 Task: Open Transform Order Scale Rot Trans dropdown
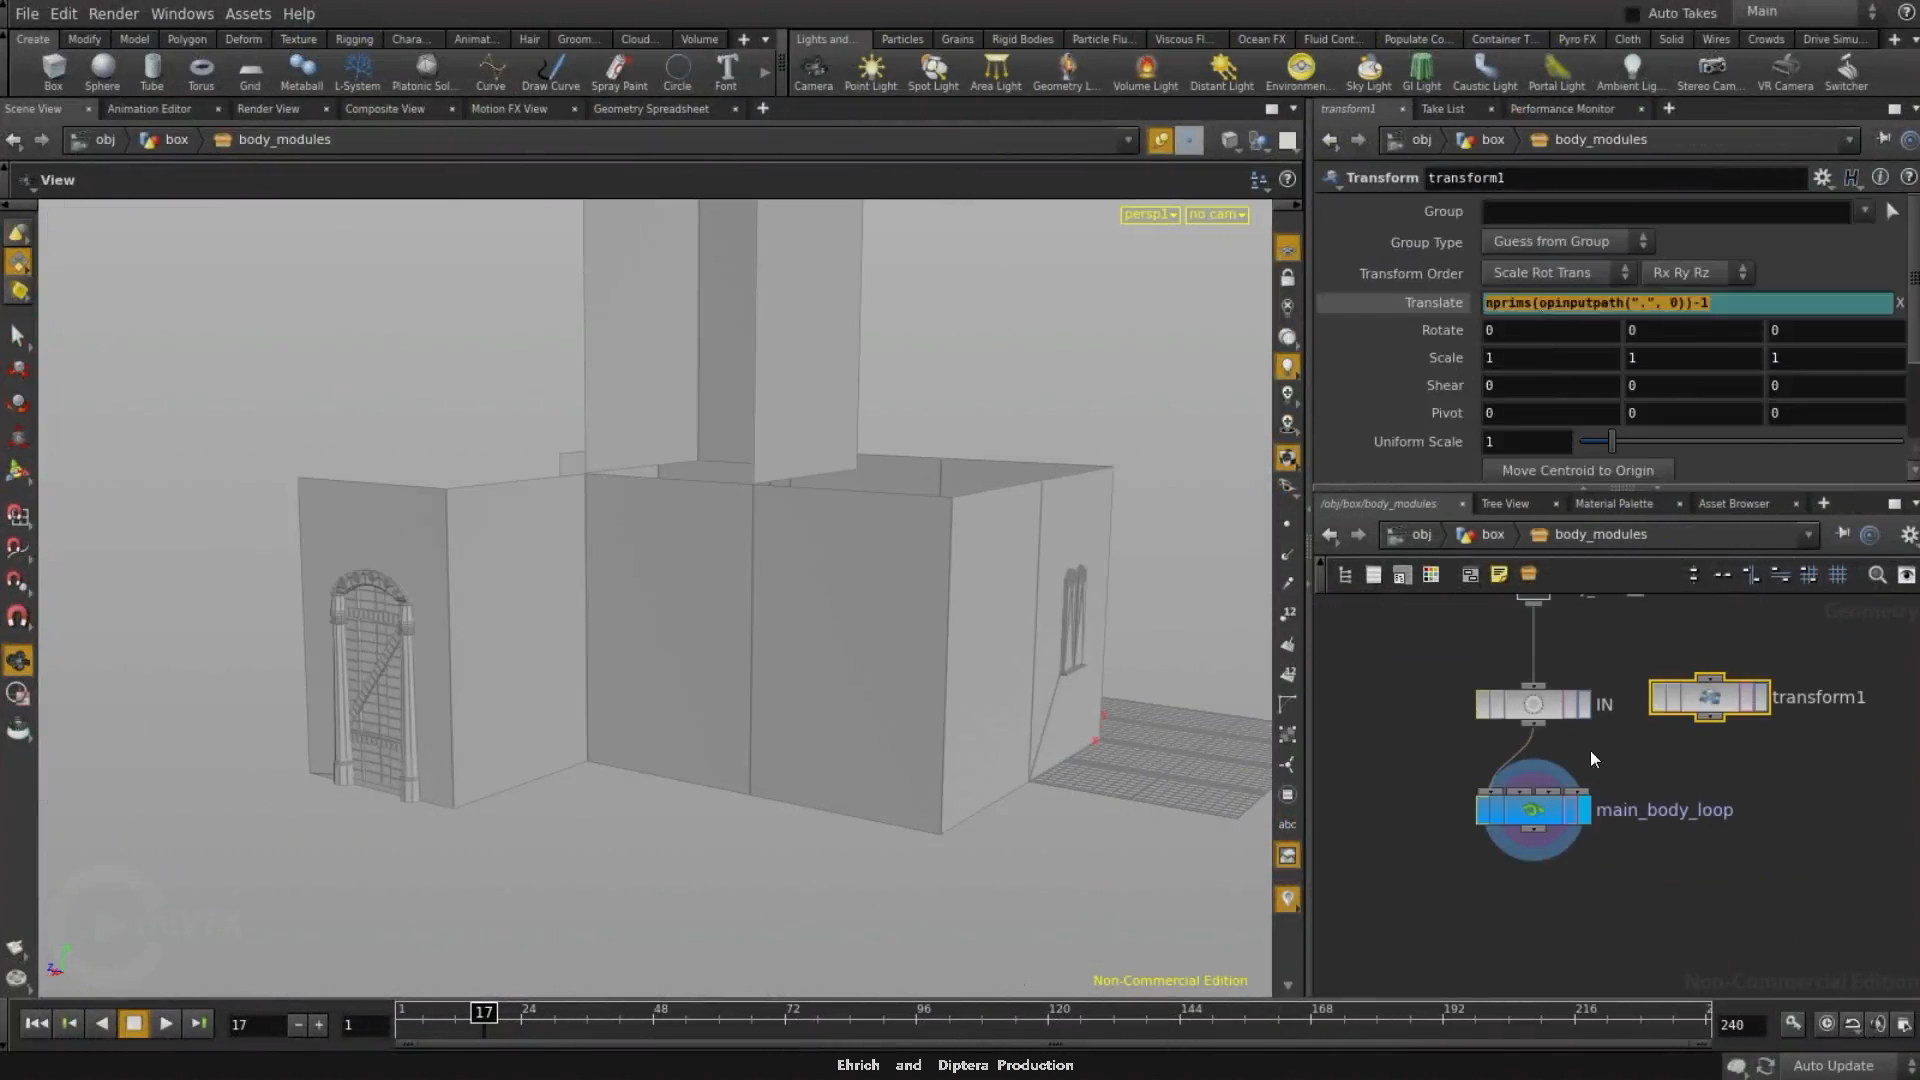tap(1558, 273)
